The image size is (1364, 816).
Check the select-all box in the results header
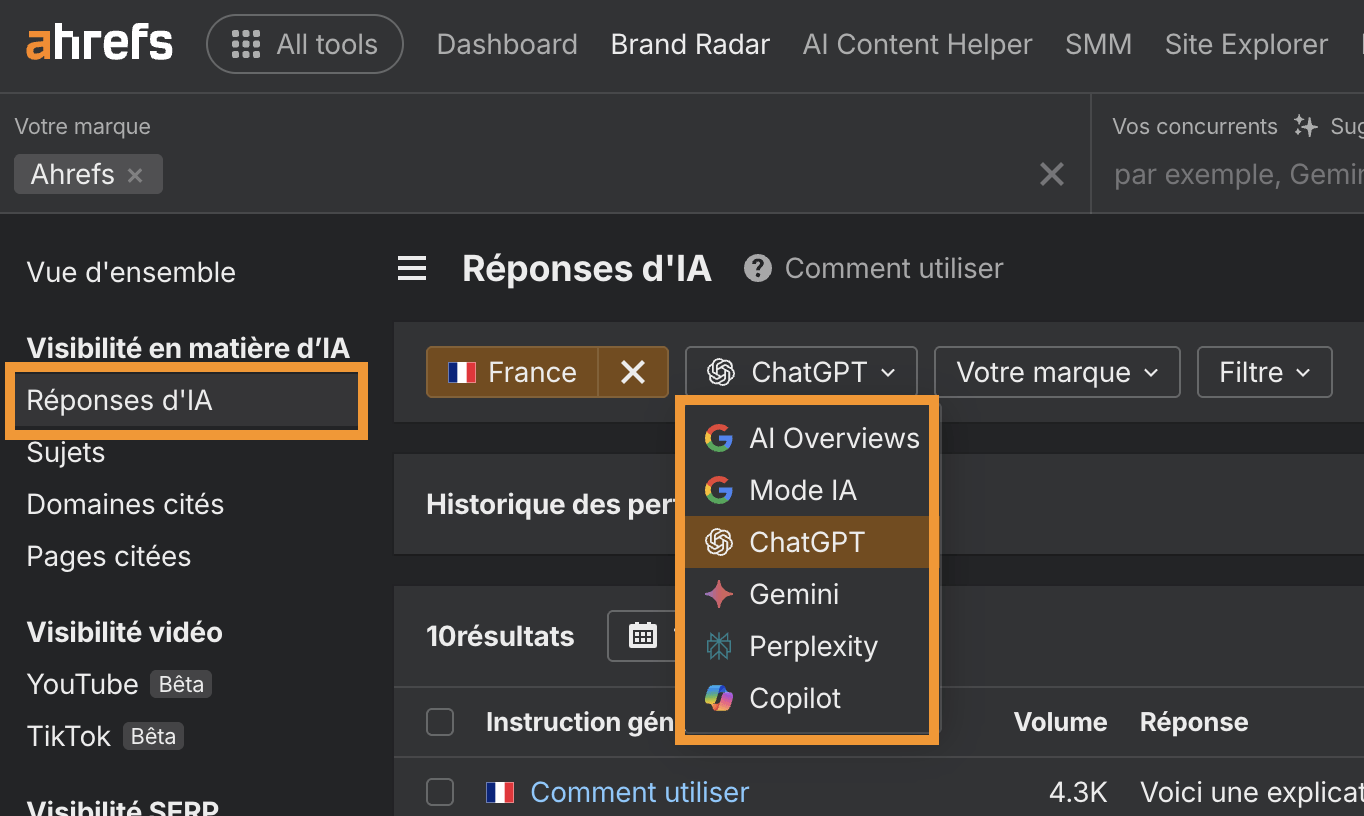(x=440, y=721)
